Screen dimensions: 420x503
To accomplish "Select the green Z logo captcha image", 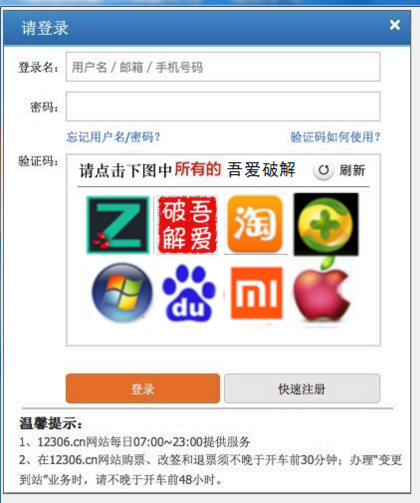I will click(x=118, y=225).
